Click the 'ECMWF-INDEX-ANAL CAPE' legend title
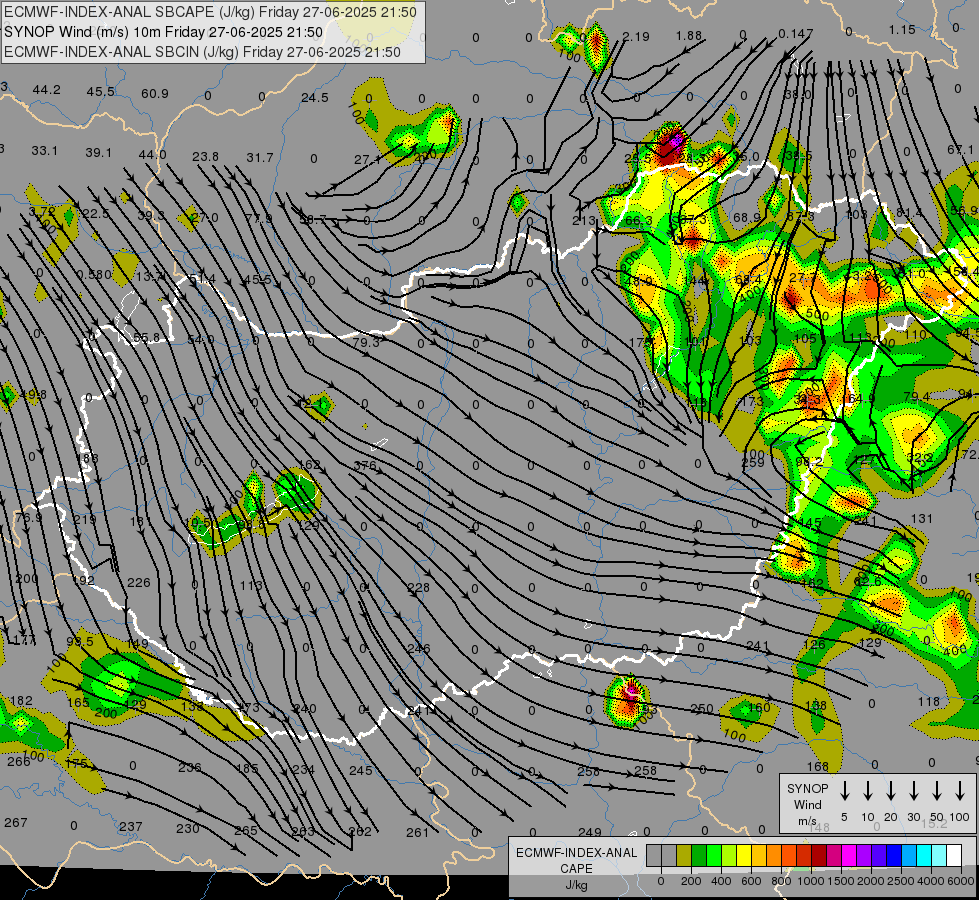979x900 pixels. click(x=576, y=860)
